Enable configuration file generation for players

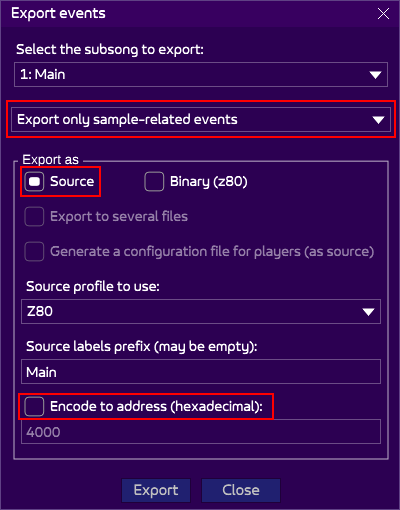click(34, 251)
